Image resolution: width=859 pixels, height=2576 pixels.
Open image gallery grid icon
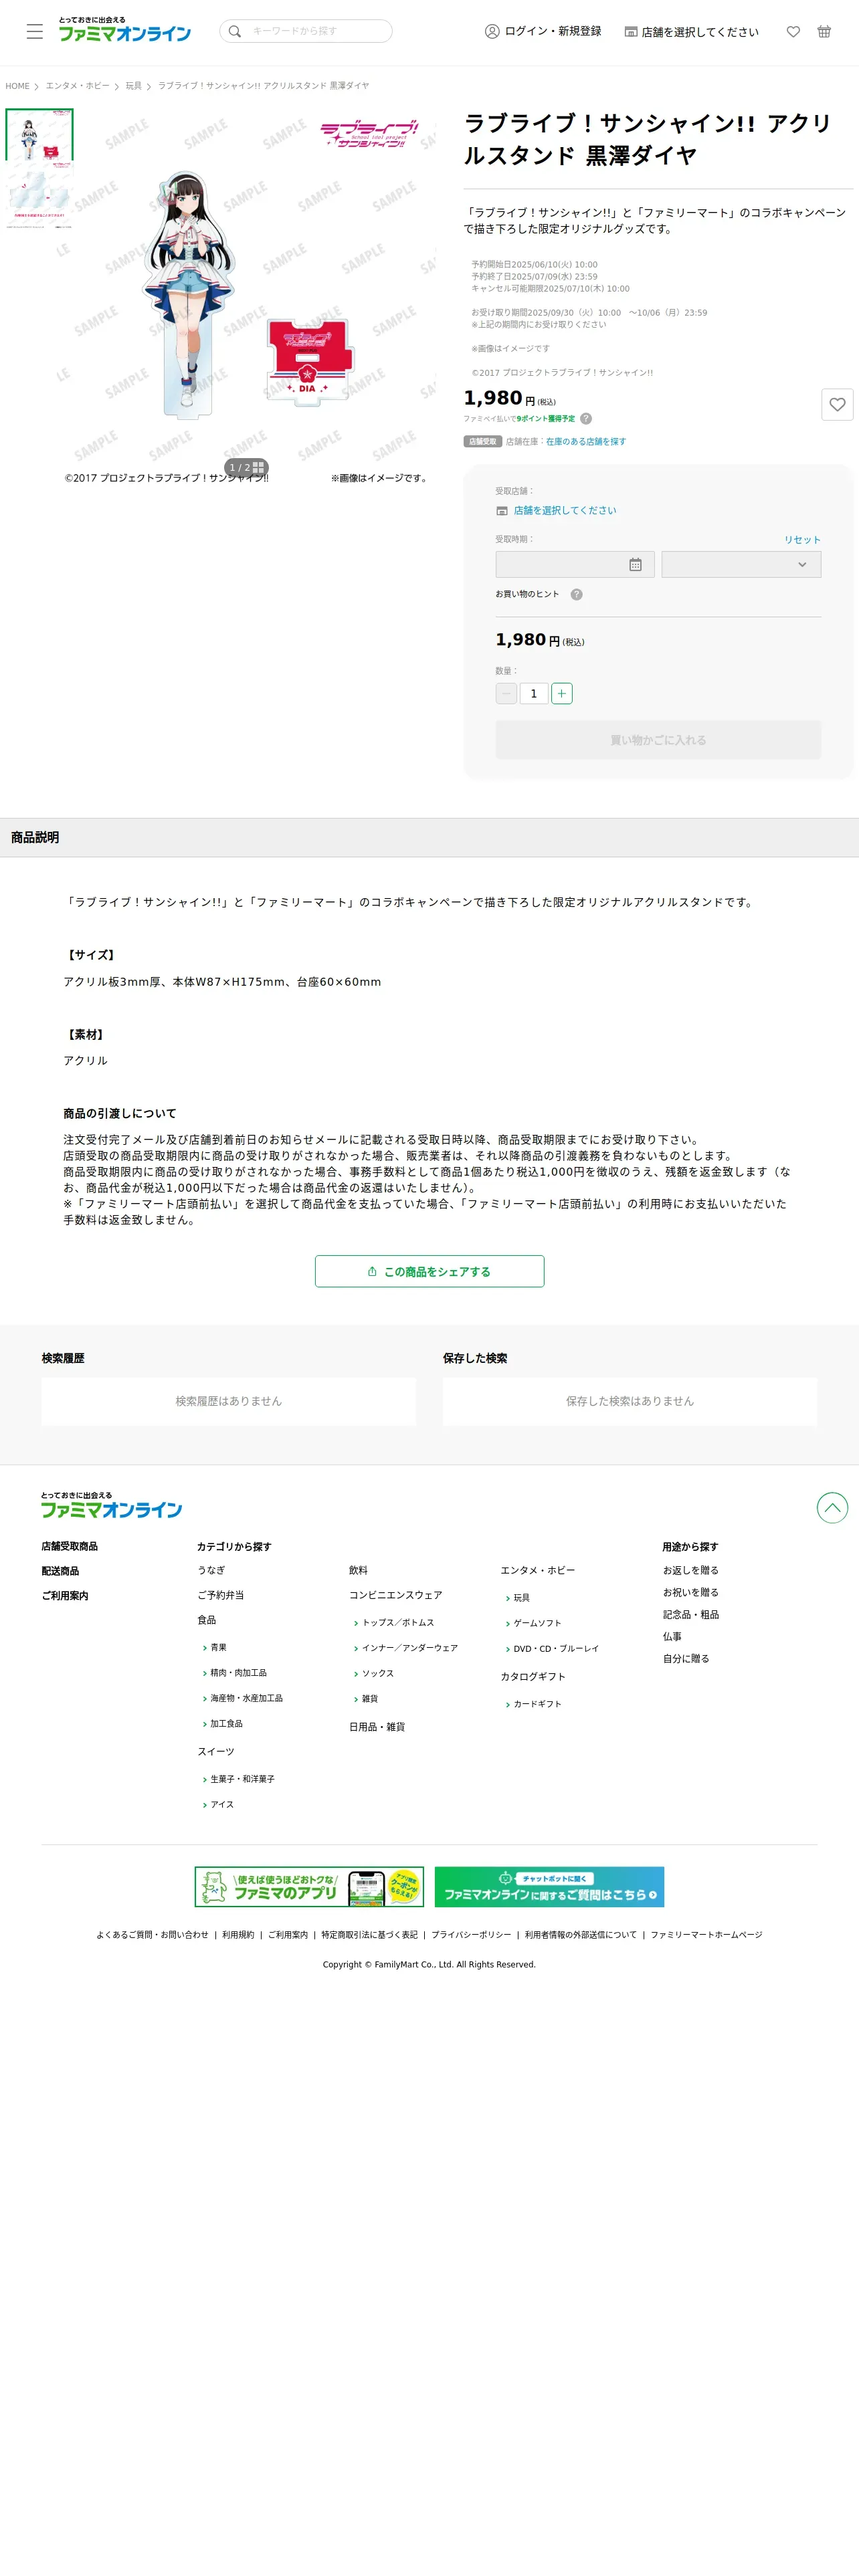259,467
